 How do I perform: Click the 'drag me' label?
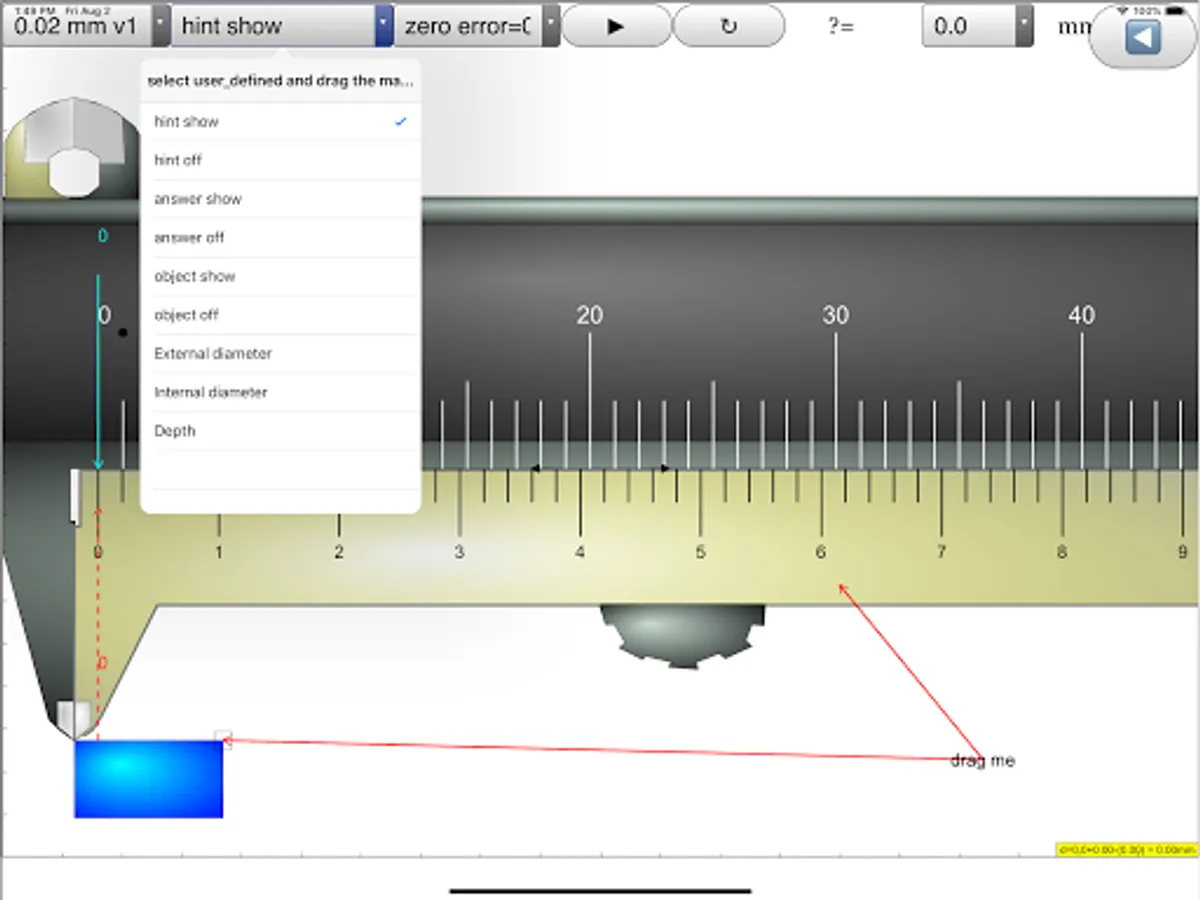(x=982, y=761)
